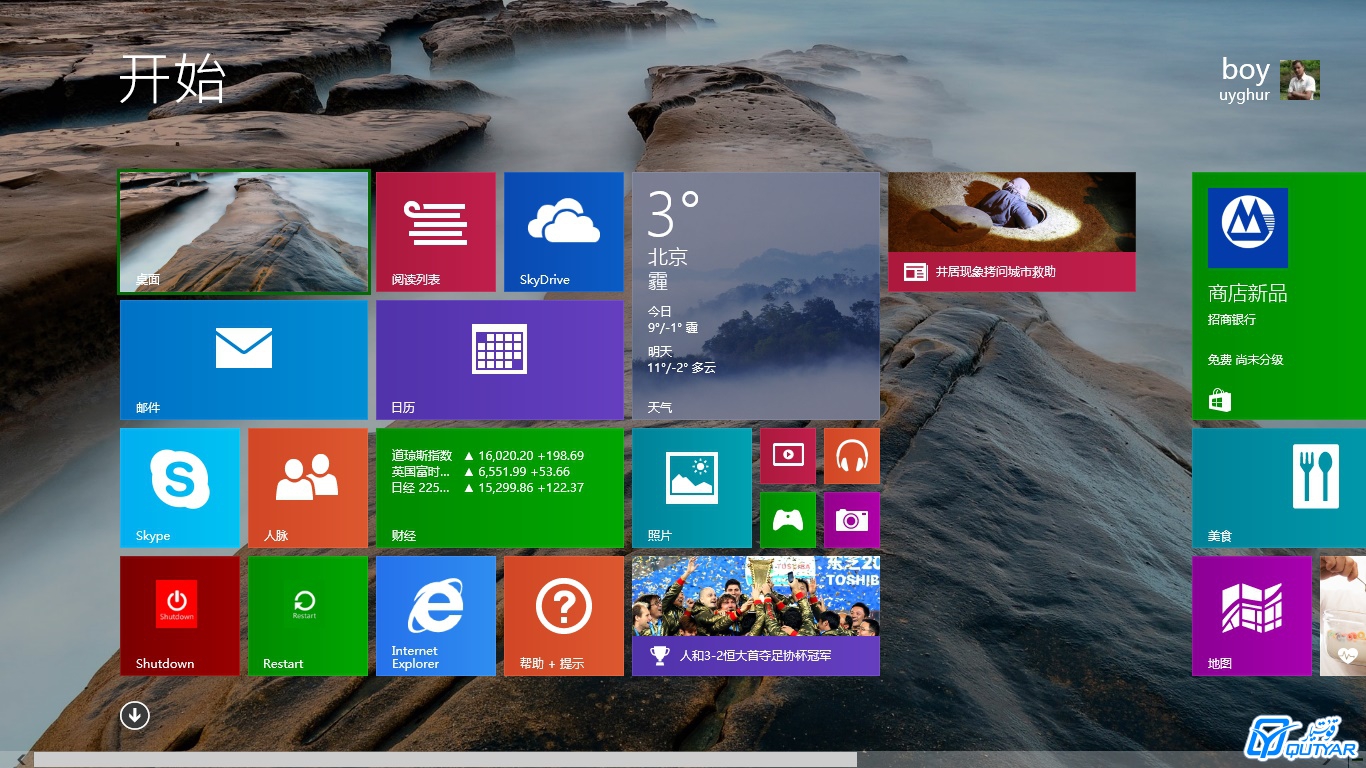Open the partly visible health tile
1366x768 pixels.
[1343, 616]
